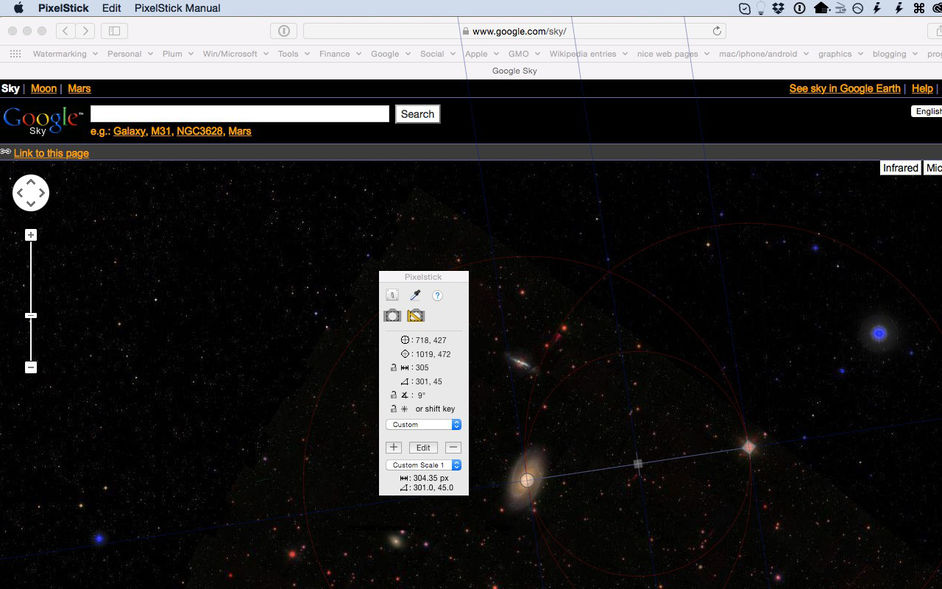This screenshot has height=589, width=942.
Task: Click the Safari reload page icon
Action: click(x=717, y=31)
